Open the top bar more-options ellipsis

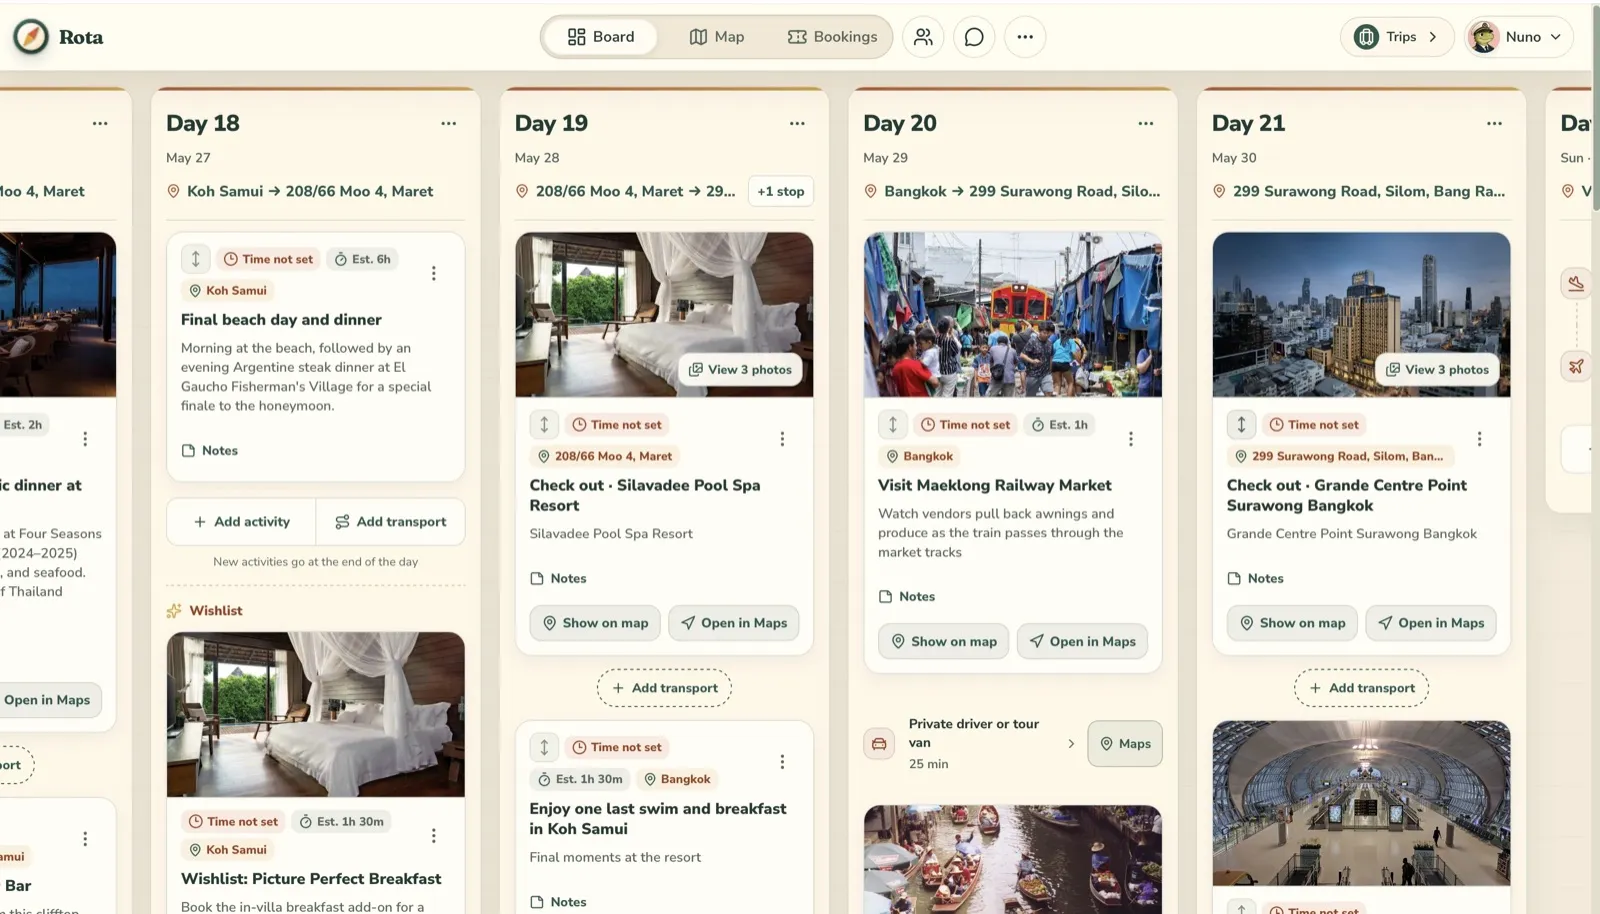[x=1025, y=37]
